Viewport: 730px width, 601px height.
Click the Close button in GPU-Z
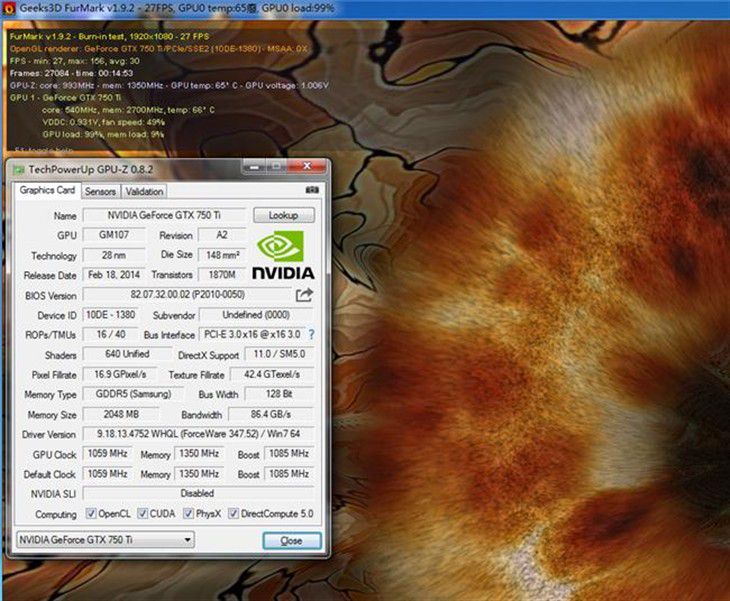pyautogui.click(x=292, y=540)
